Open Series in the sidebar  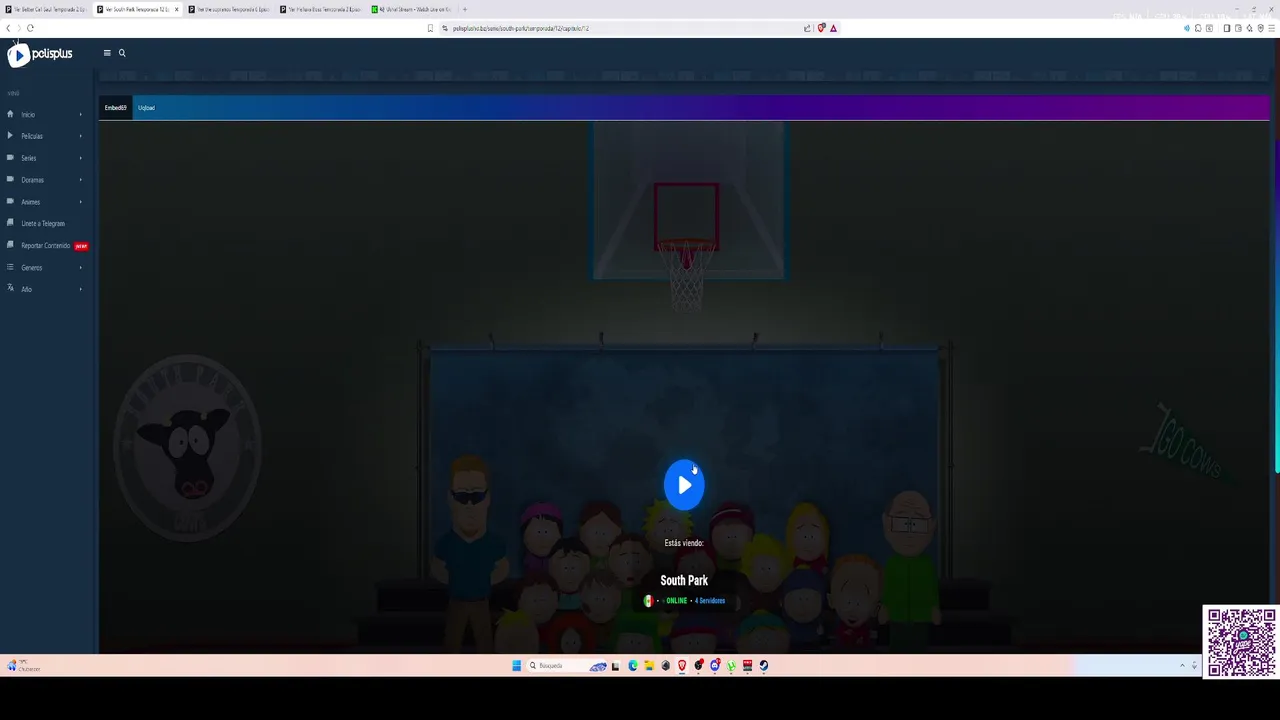point(29,158)
